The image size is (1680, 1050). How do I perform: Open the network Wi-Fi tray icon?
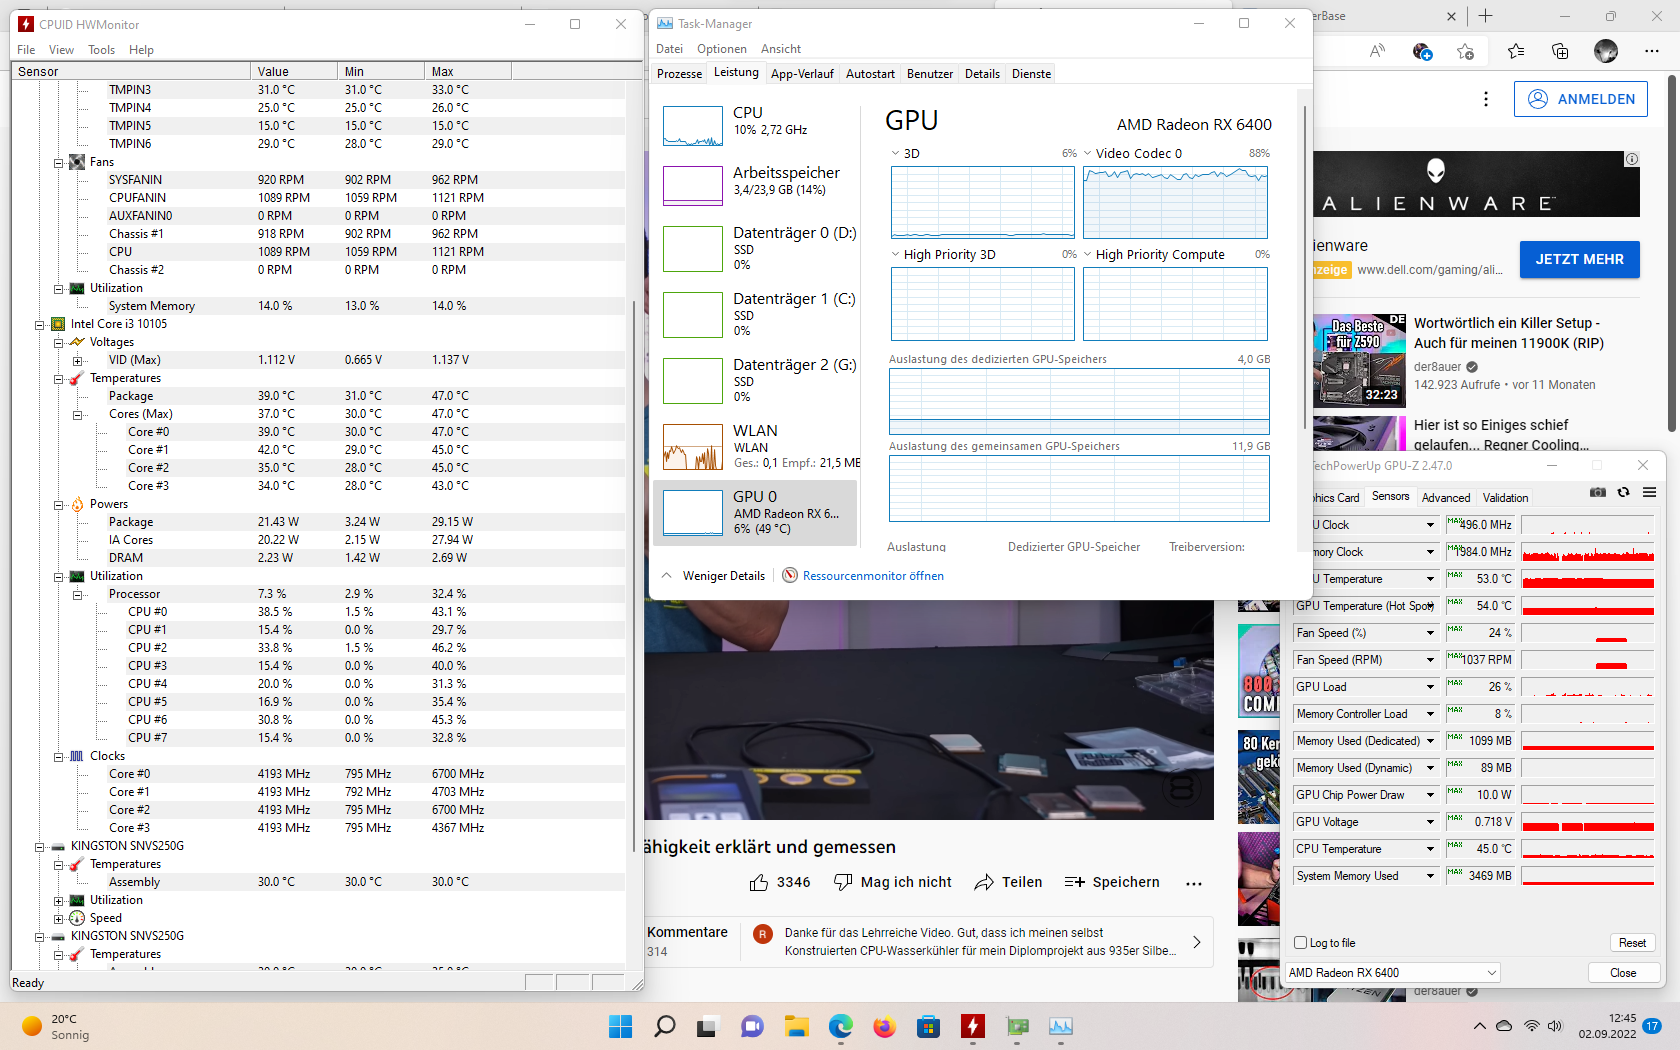click(x=1531, y=1026)
